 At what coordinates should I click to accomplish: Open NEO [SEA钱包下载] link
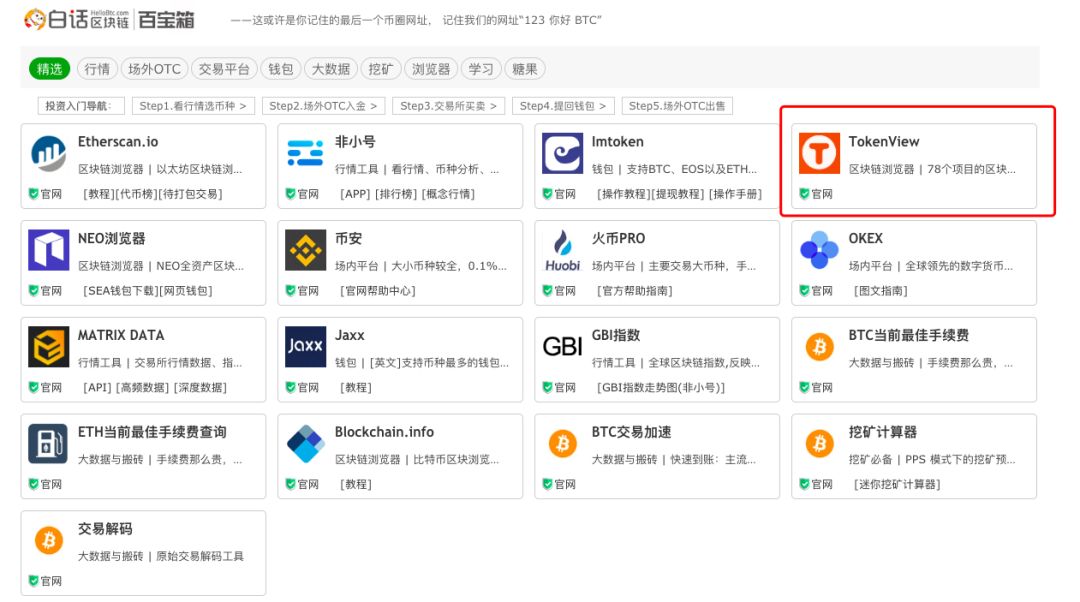[121, 291]
